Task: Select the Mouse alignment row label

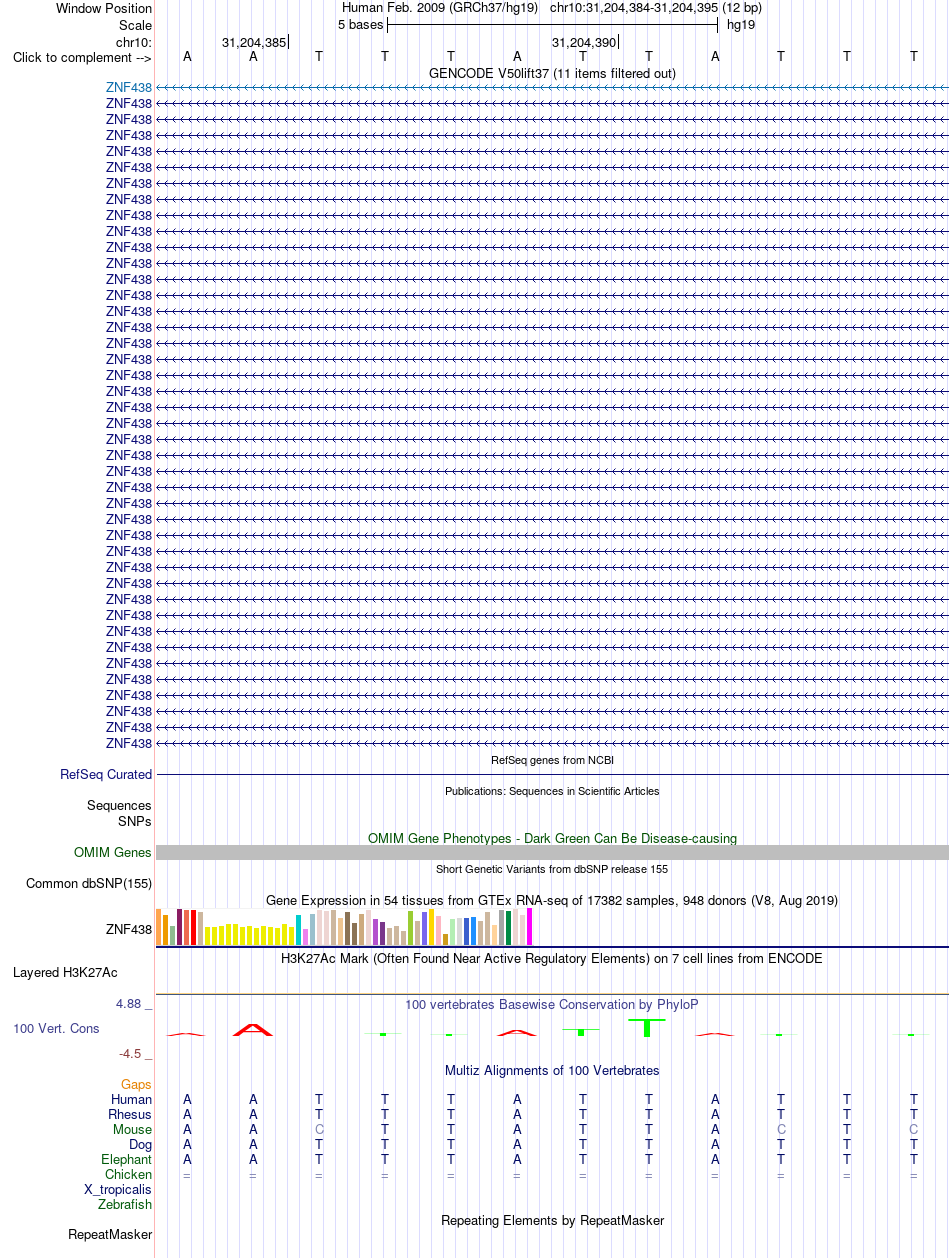Action: pos(133,1129)
